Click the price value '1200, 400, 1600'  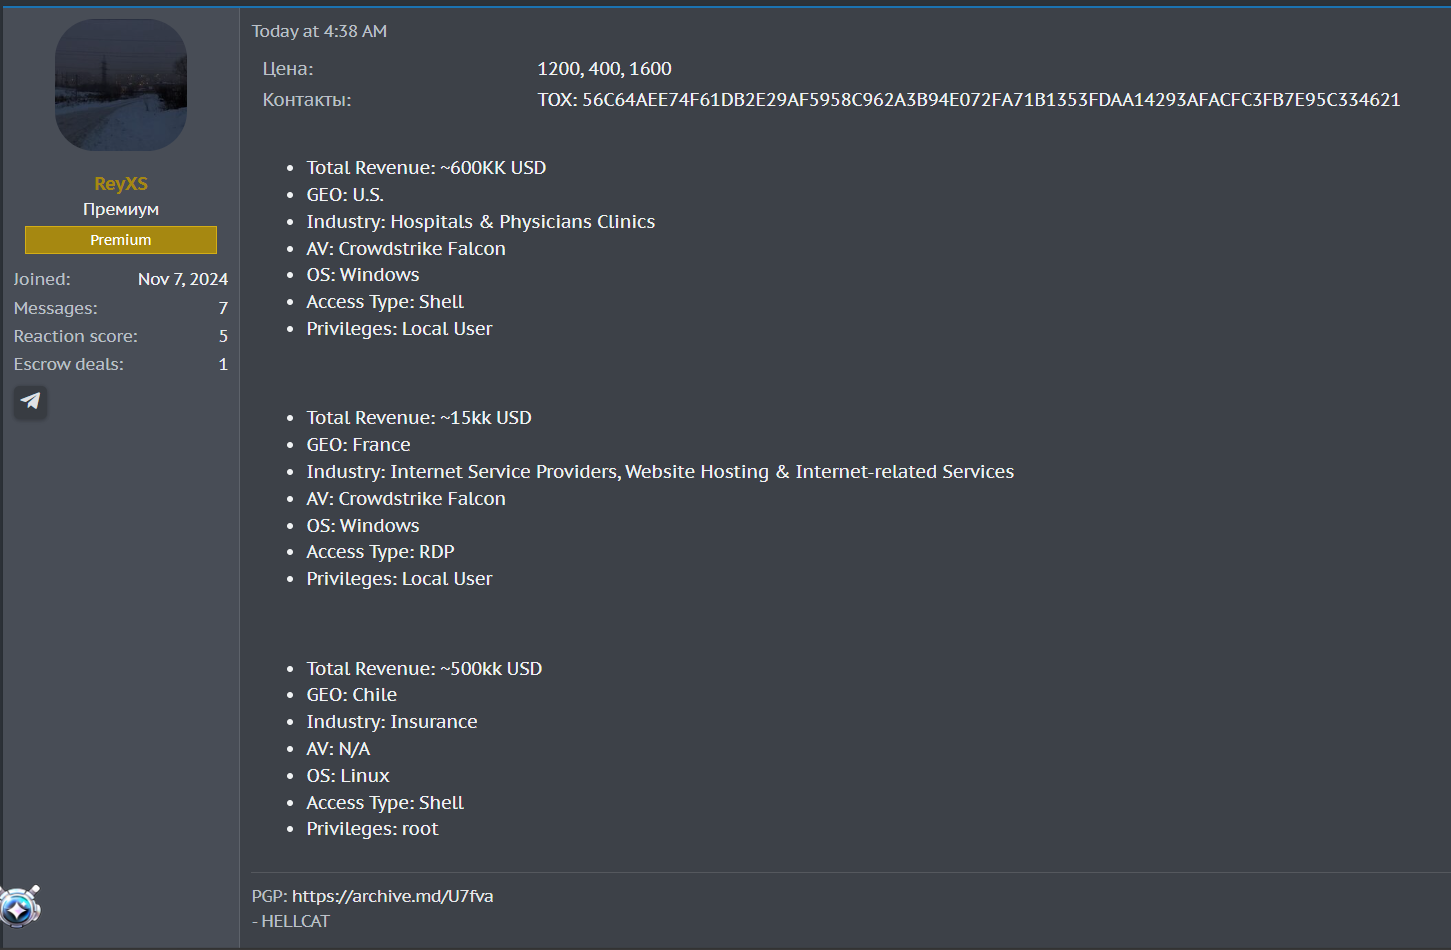[605, 69]
